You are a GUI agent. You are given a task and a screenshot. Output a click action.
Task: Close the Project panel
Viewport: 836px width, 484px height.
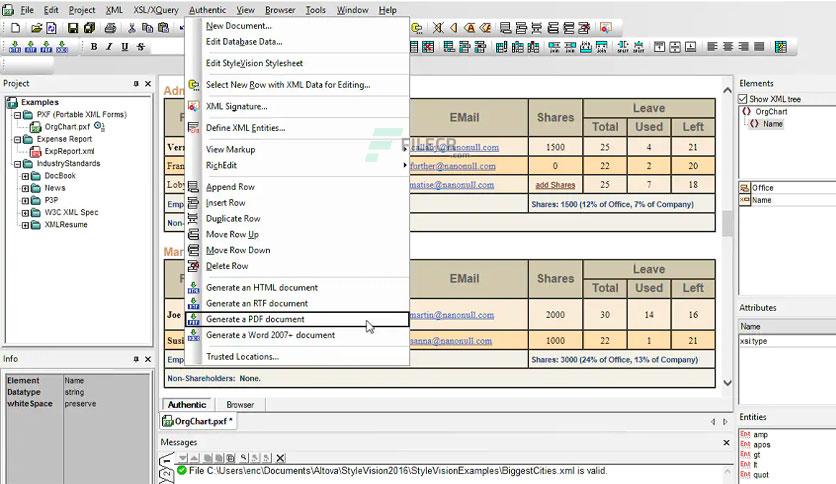pyautogui.click(x=148, y=84)
